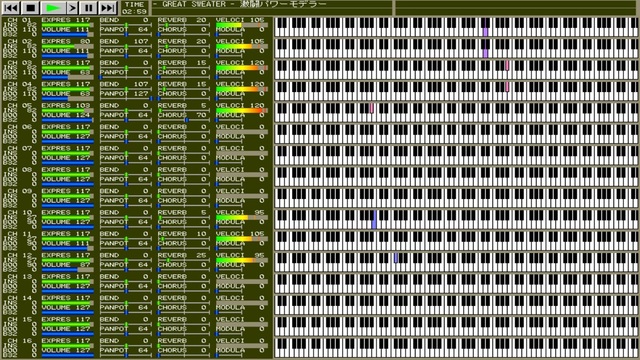640x360 pixels.
Task: Stop playback with the square stop button
Action: tap(30, 8)
